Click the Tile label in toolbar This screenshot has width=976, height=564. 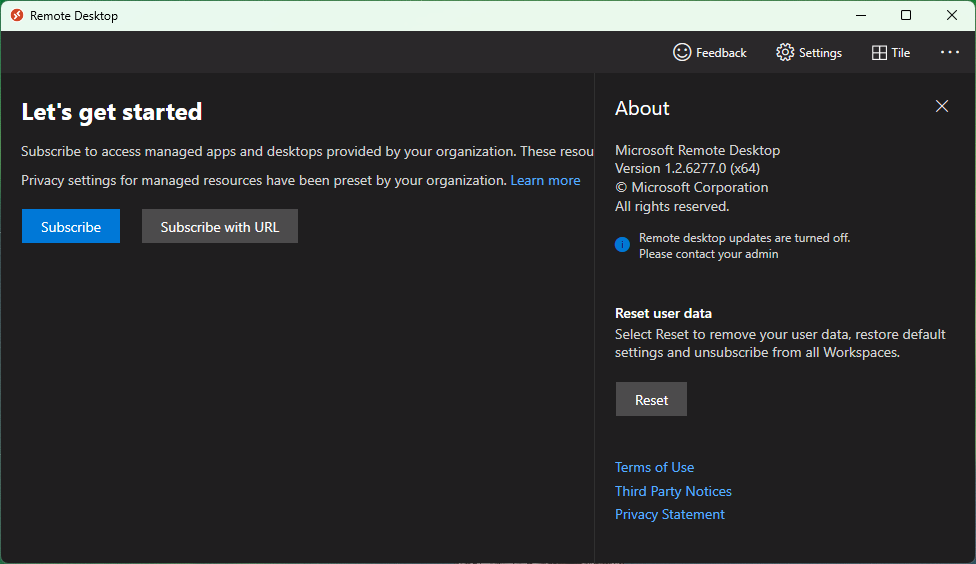901,53
